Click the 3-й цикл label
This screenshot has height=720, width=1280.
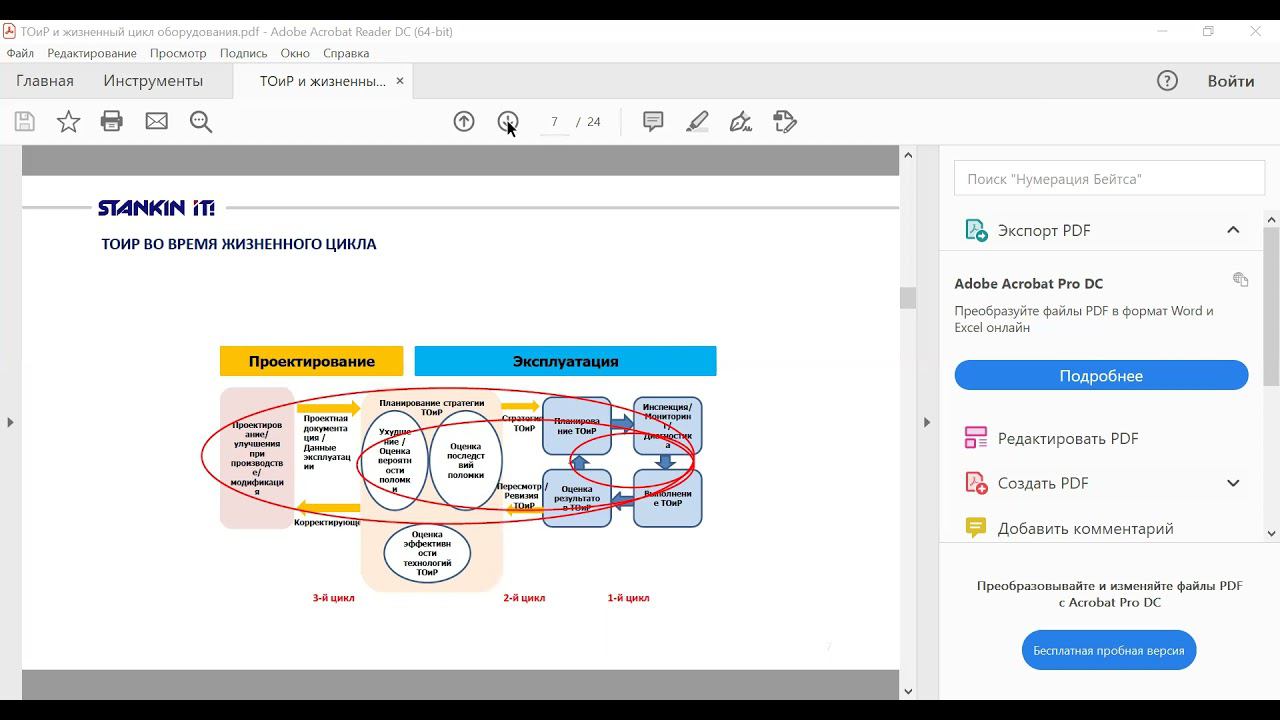click(x=333, y=598)
